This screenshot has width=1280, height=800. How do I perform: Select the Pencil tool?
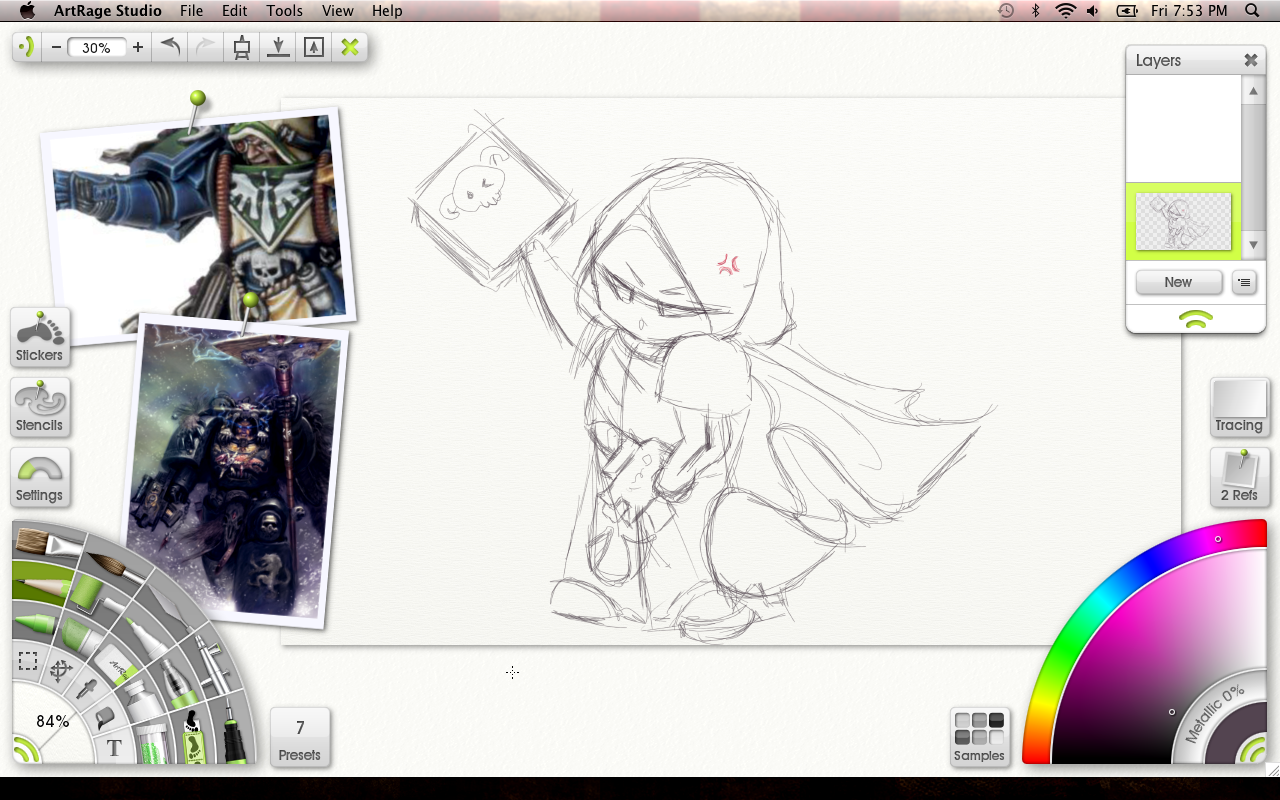(42, 586)
